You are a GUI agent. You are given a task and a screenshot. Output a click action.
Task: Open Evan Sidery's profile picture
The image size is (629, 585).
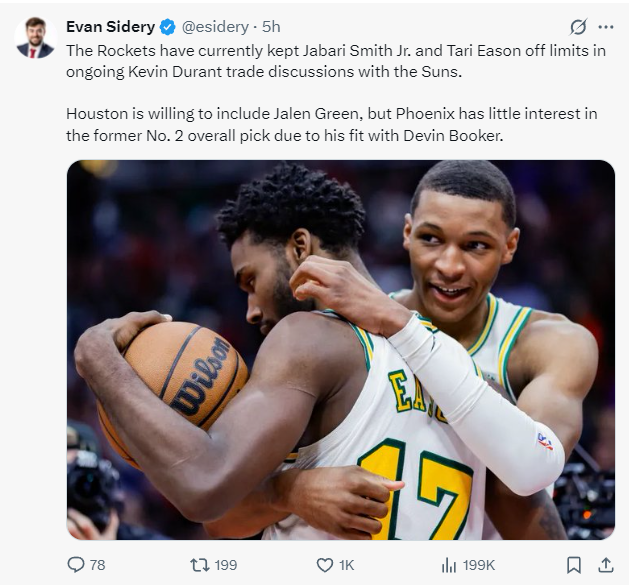35,37
